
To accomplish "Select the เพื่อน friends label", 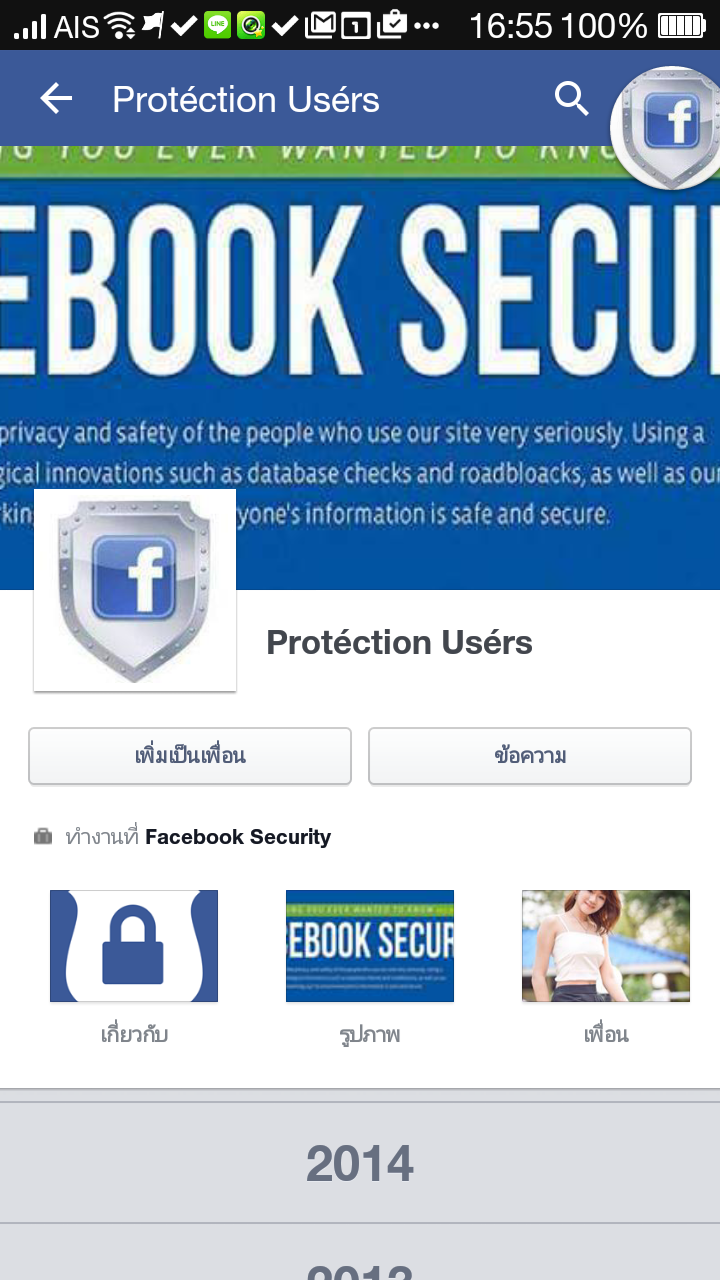I will tap(606, 1034).
